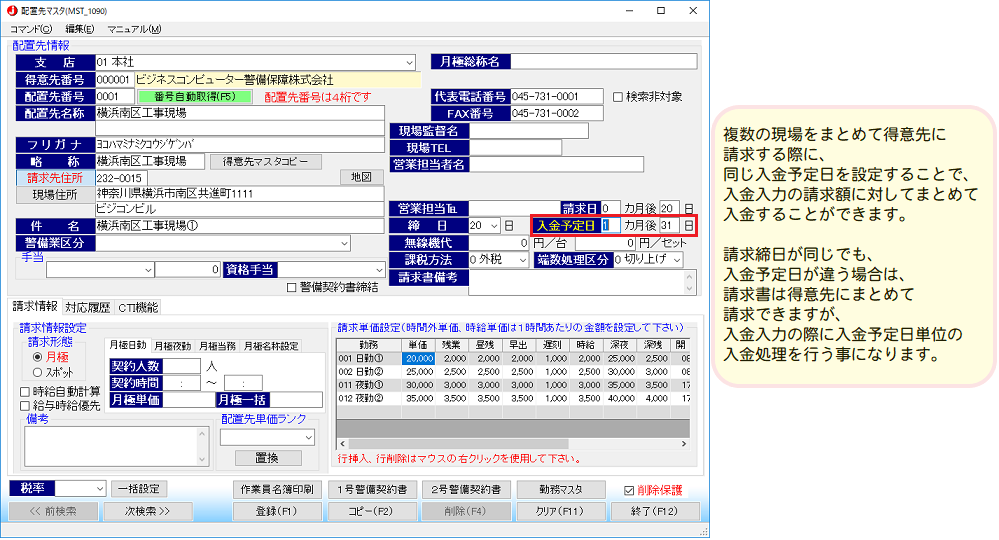Enable the 検索非対象 checkbox
Image resolution: width=999 pixels, height=540 pixels.
618,97
